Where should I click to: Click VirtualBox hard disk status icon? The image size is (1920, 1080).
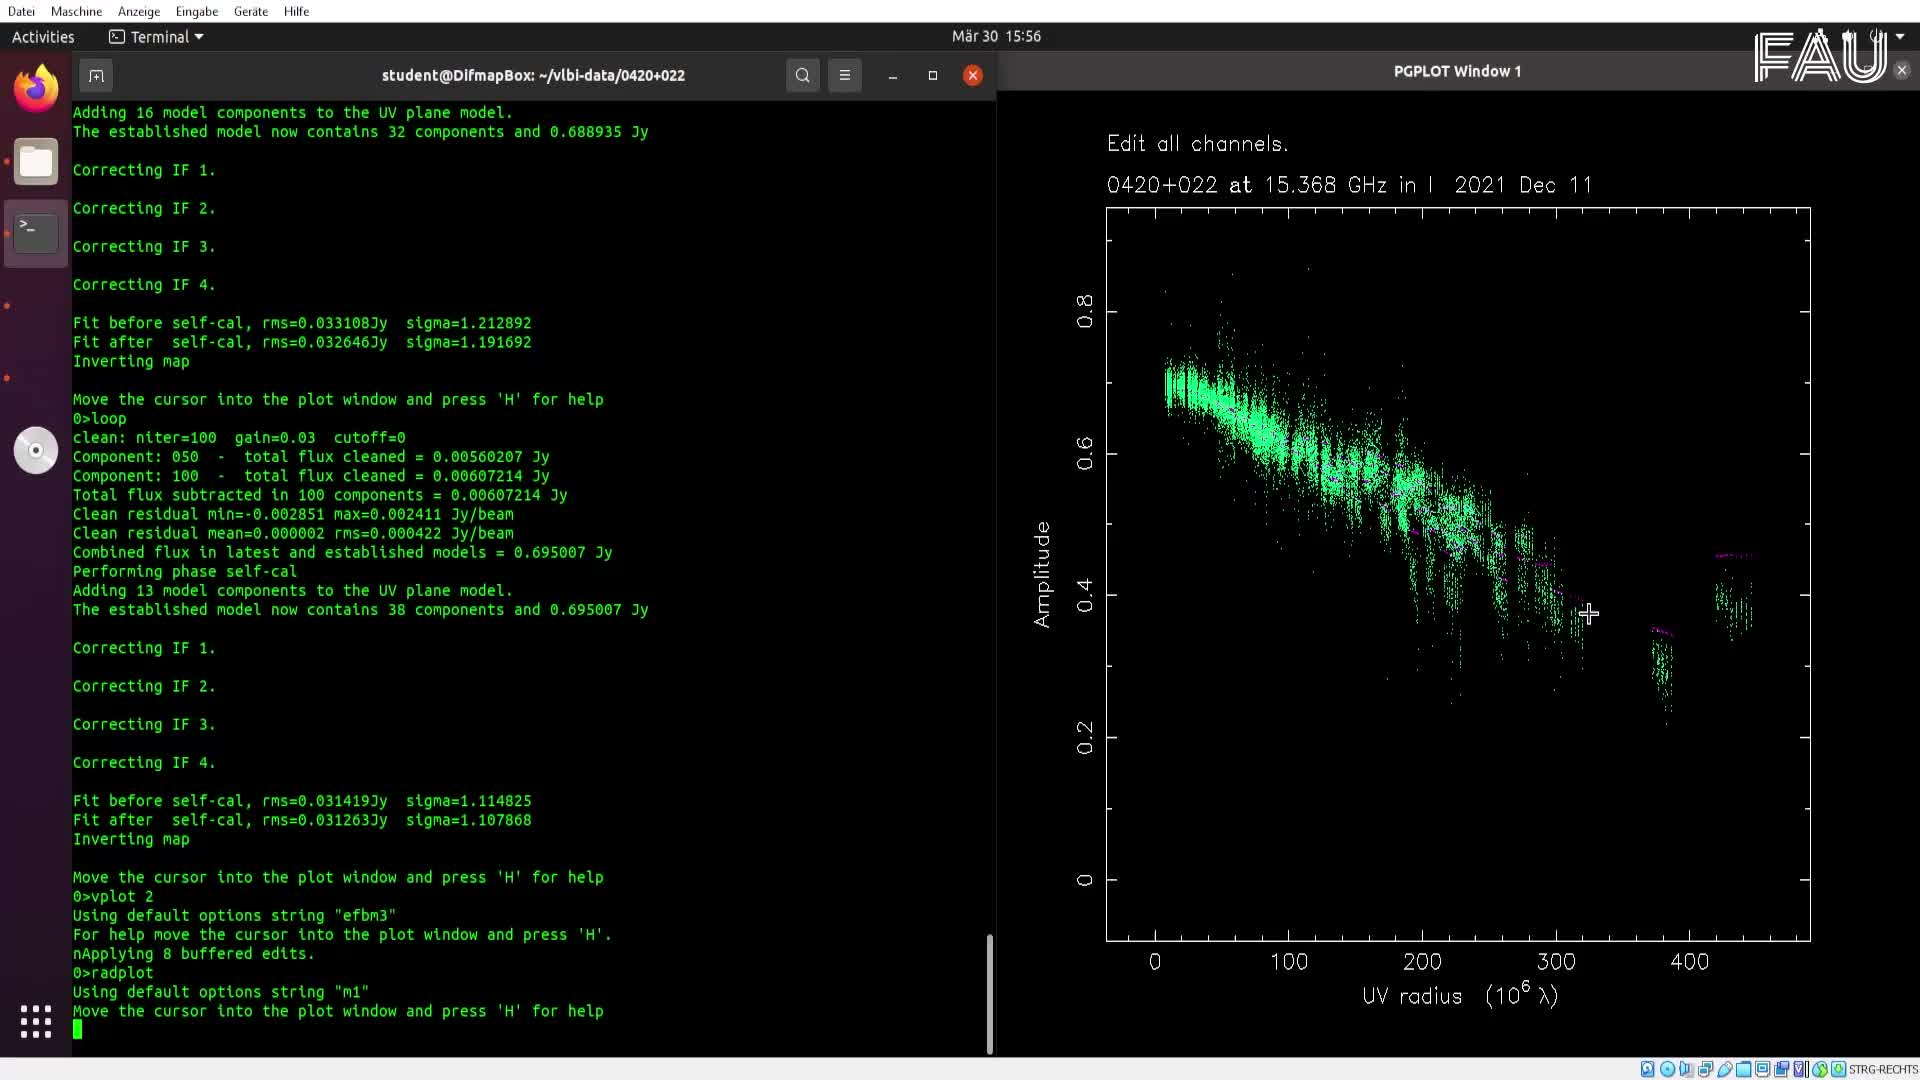[x=1648, y=1069]
